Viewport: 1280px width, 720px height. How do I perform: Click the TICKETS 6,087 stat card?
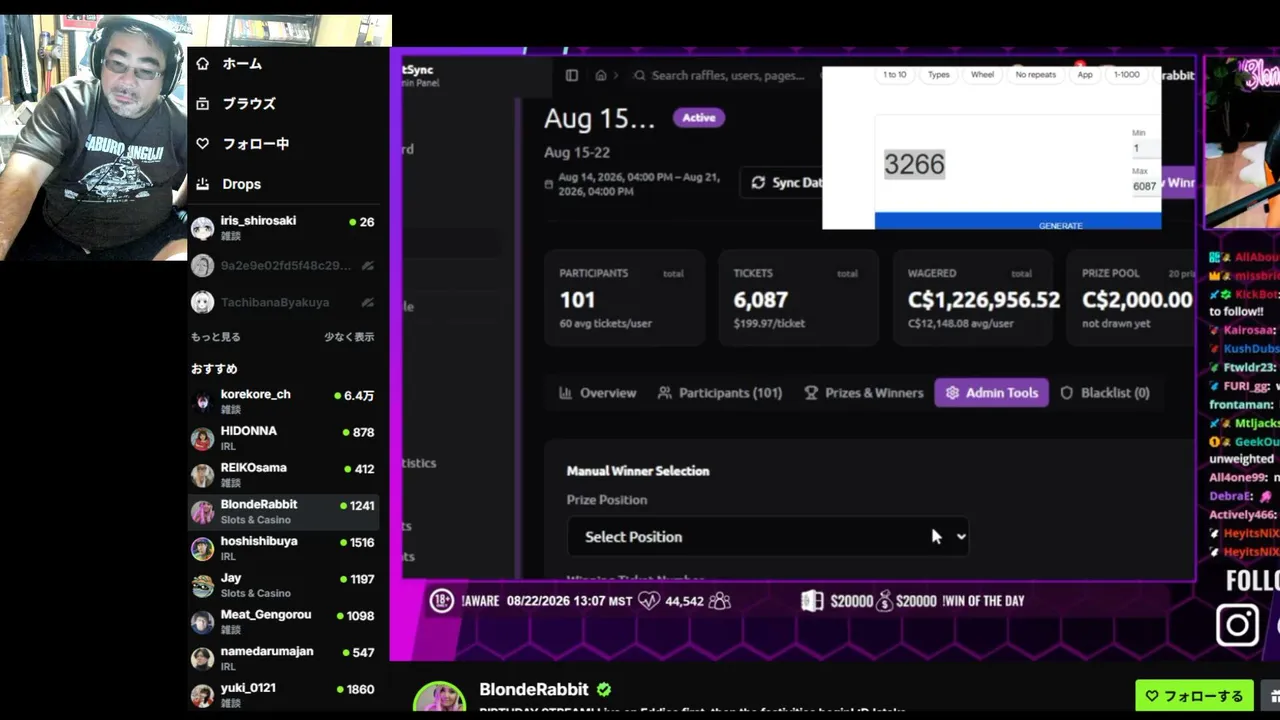point(798,298)
